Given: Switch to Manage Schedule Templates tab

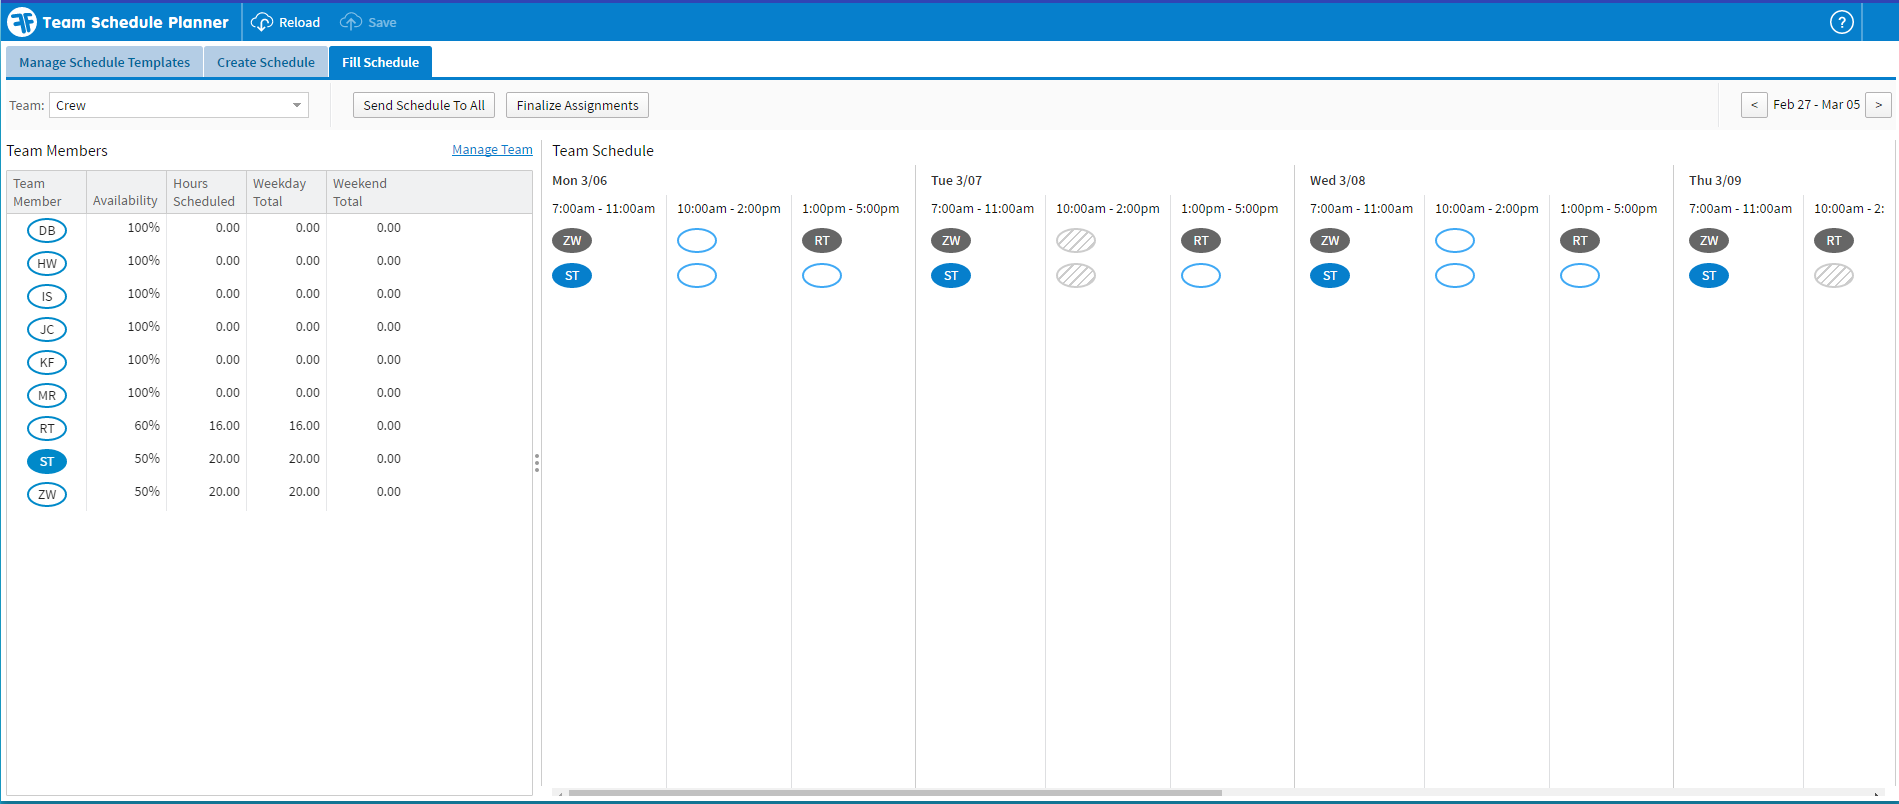Looking at the screenshot, I should point(104,62).
